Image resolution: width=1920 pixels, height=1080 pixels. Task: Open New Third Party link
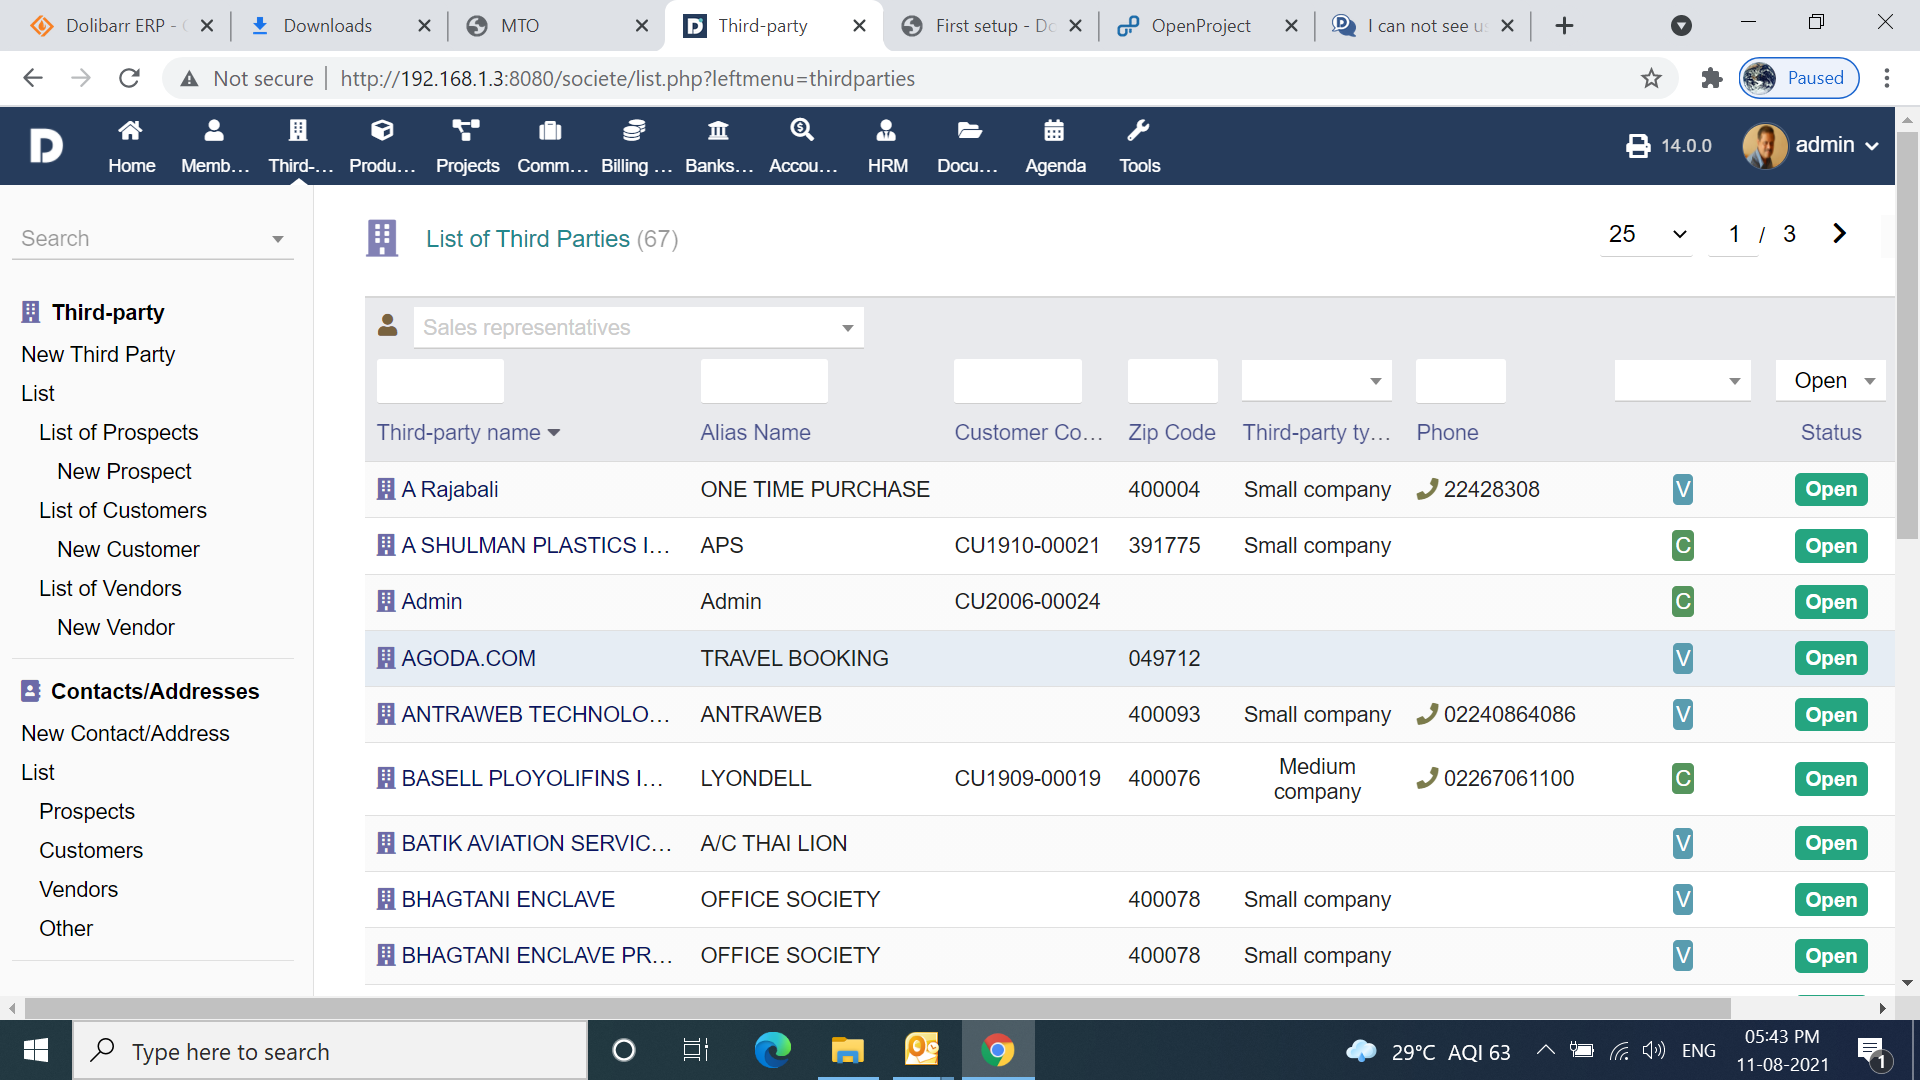(98, 354)
